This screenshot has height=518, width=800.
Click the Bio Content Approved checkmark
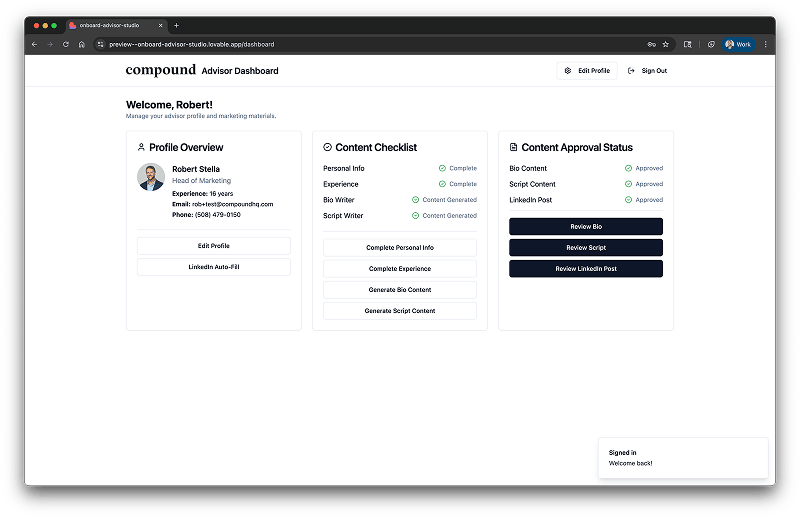[x=628, y=168]
